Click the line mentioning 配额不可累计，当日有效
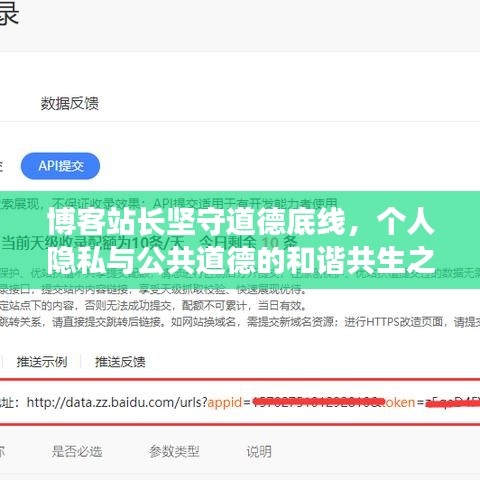The height and width of the screenshot is (480, 480). click(x=153, y=305)
